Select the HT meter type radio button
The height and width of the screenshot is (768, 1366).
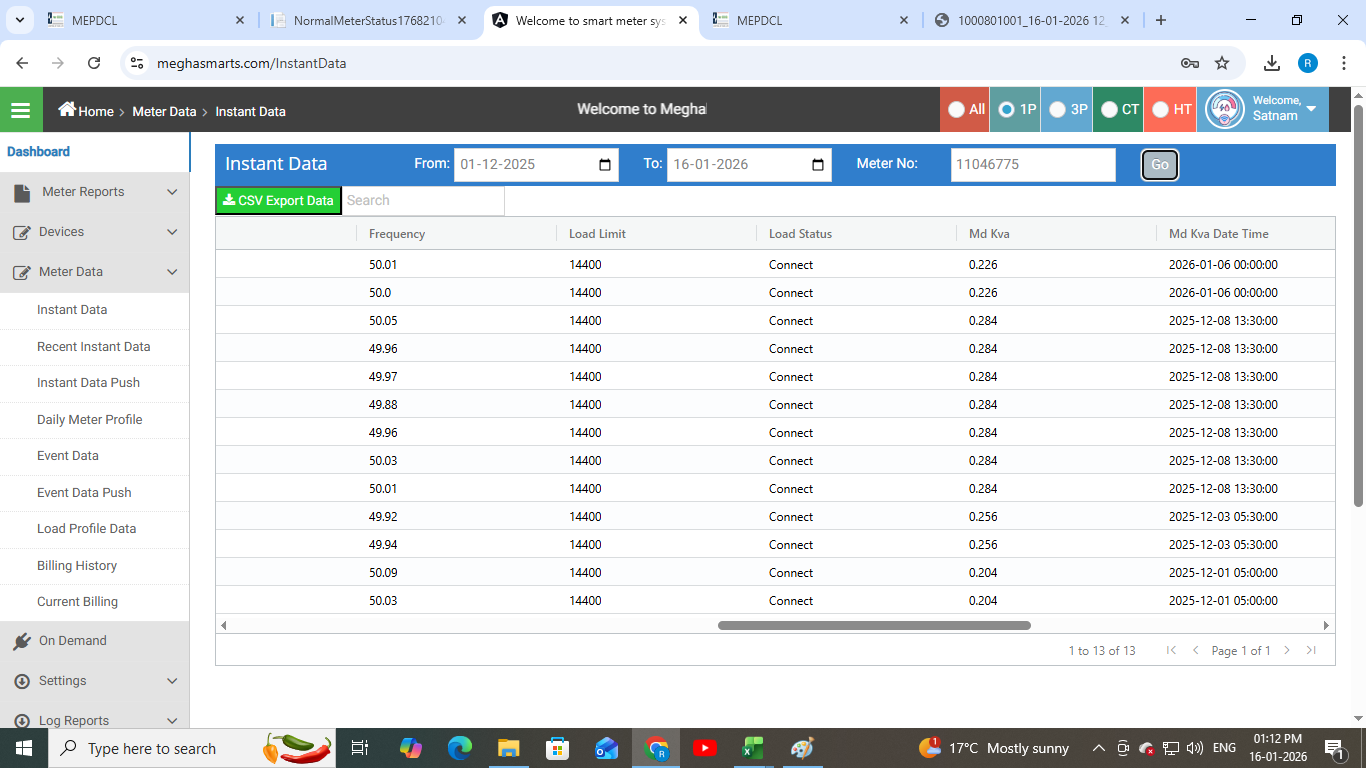(1160, 110)
